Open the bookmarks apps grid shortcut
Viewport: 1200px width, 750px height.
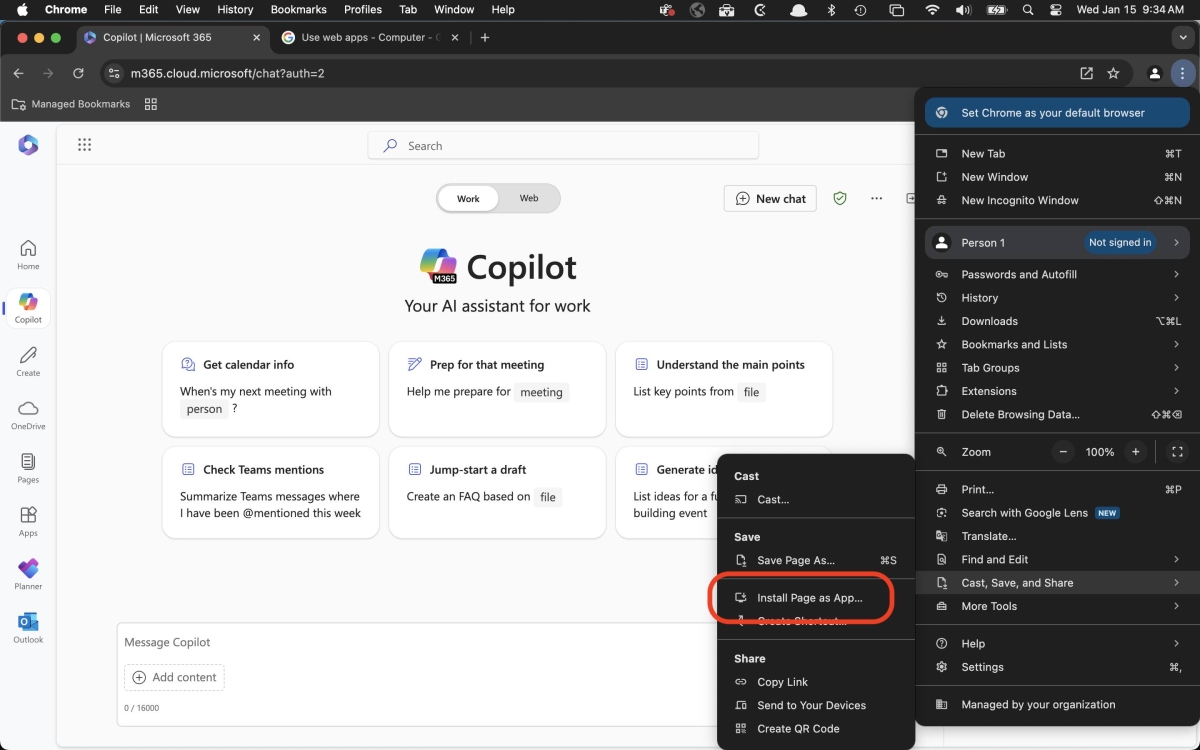tap(151, 104)
